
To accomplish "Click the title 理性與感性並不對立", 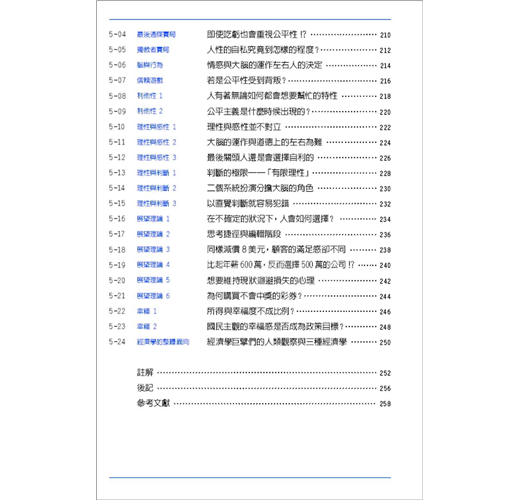I will (x=244, y=127).
